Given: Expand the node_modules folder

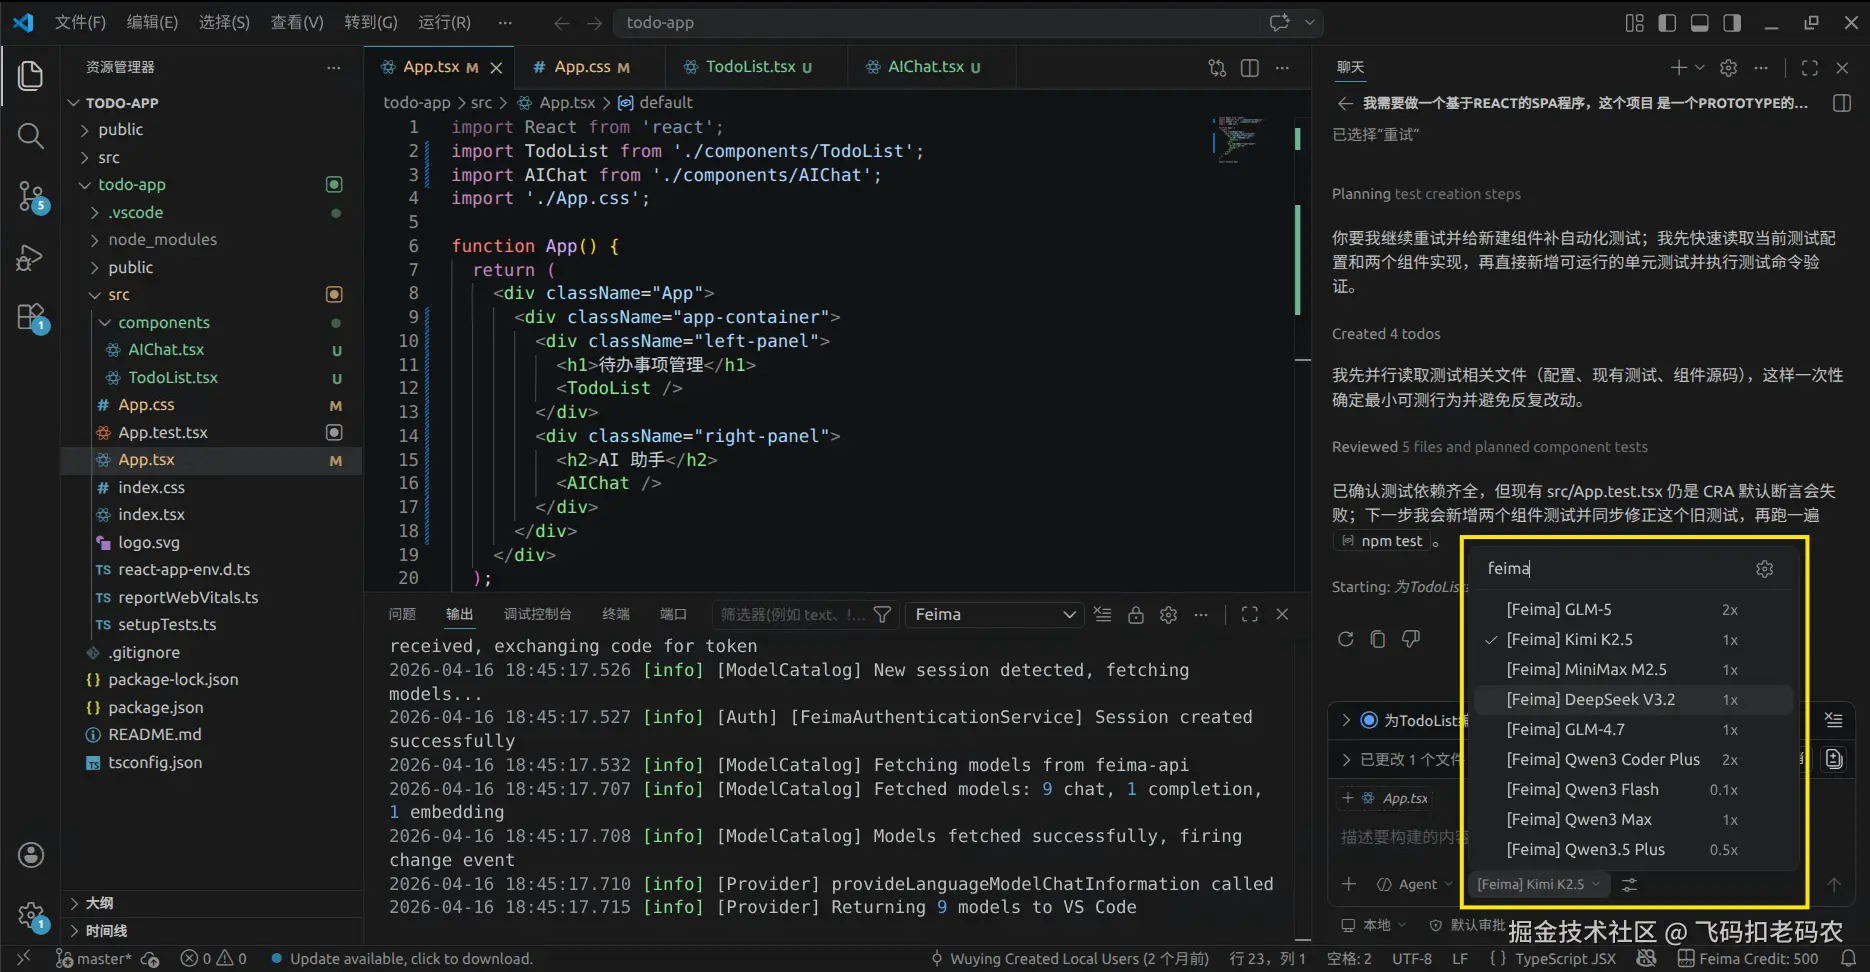Looking at the screenshot, I should 162,240.
